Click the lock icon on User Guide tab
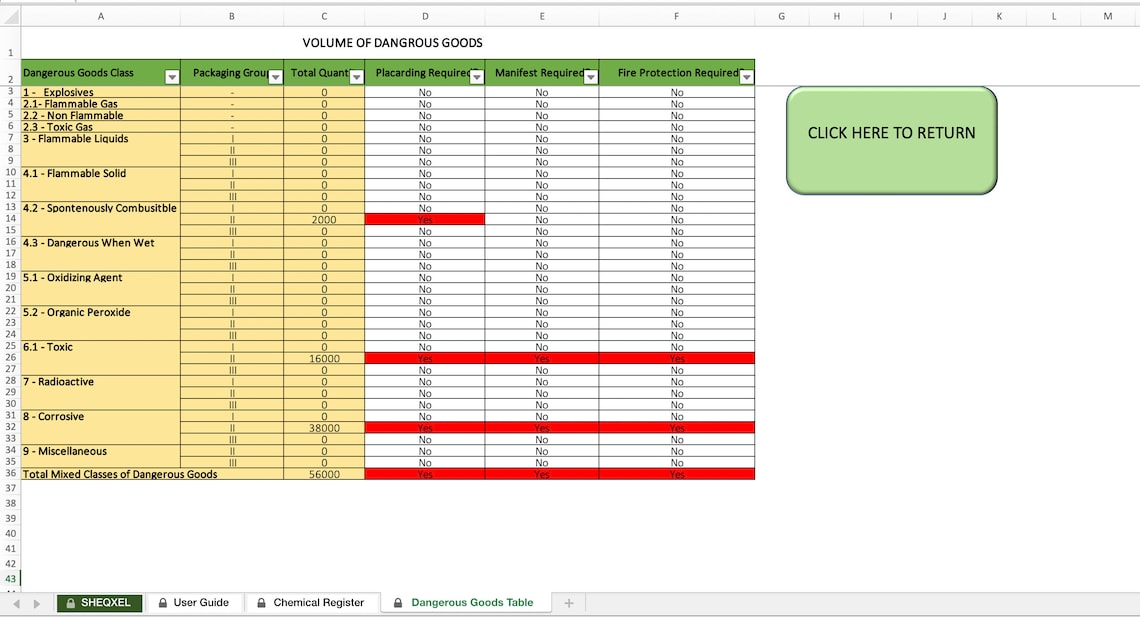The width and height of the screenshot is (1140, 617). pyautogui.click(x=162, y=603)
